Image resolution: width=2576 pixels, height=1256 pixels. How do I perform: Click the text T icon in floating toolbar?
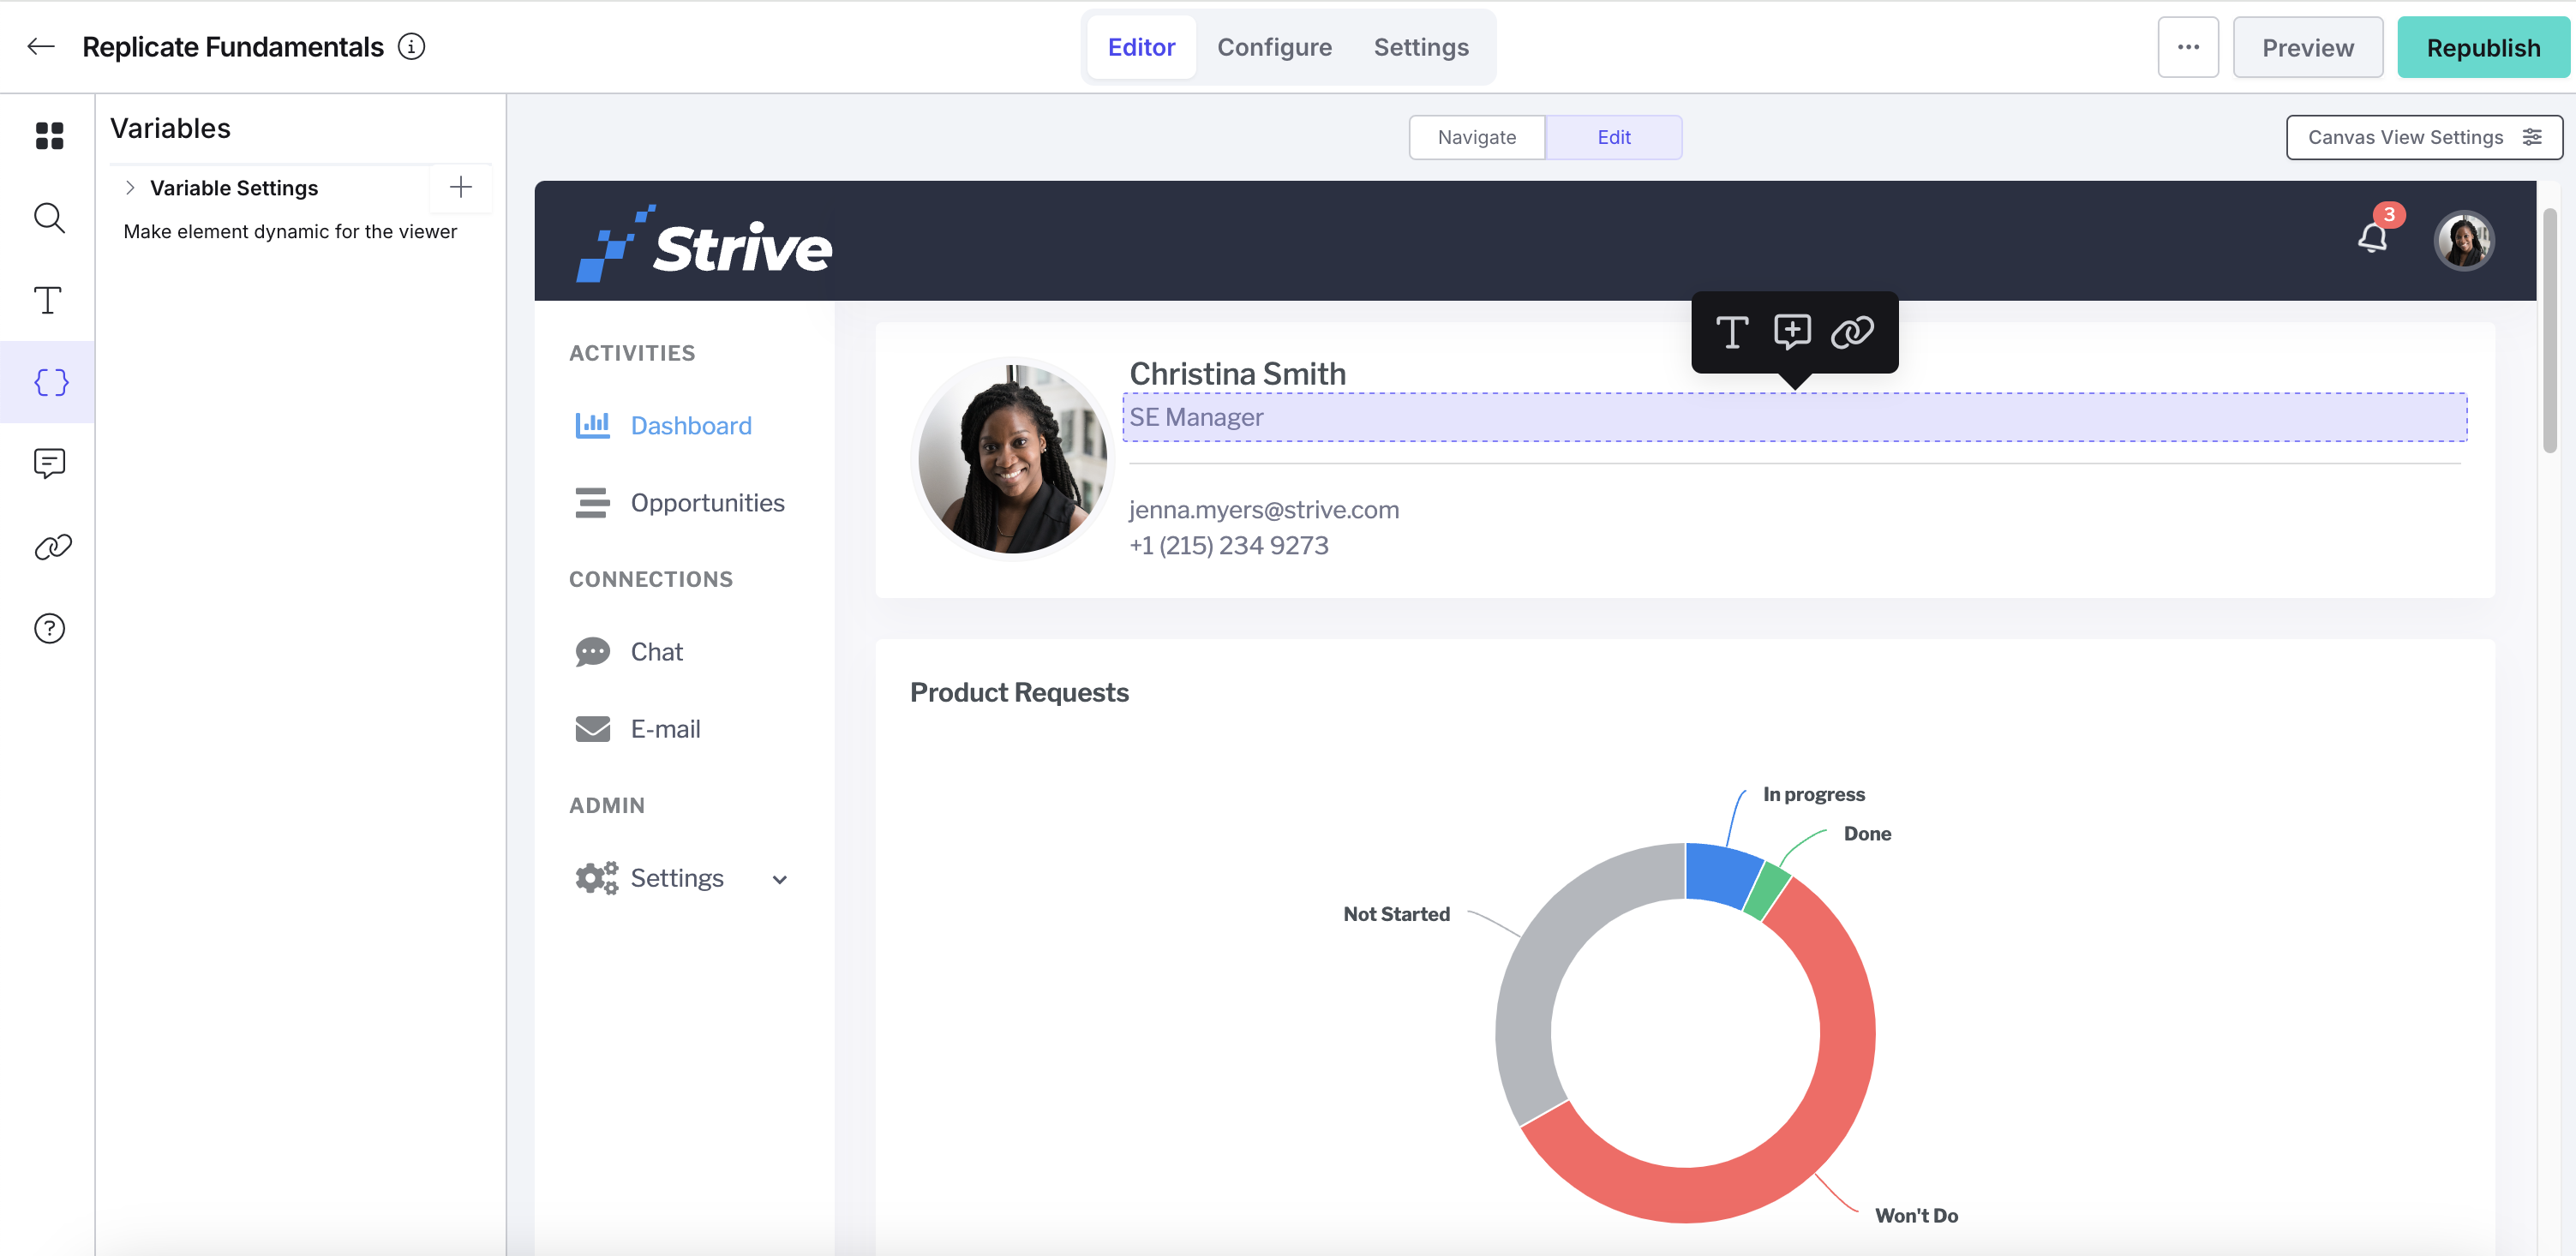coord(1732,331)
